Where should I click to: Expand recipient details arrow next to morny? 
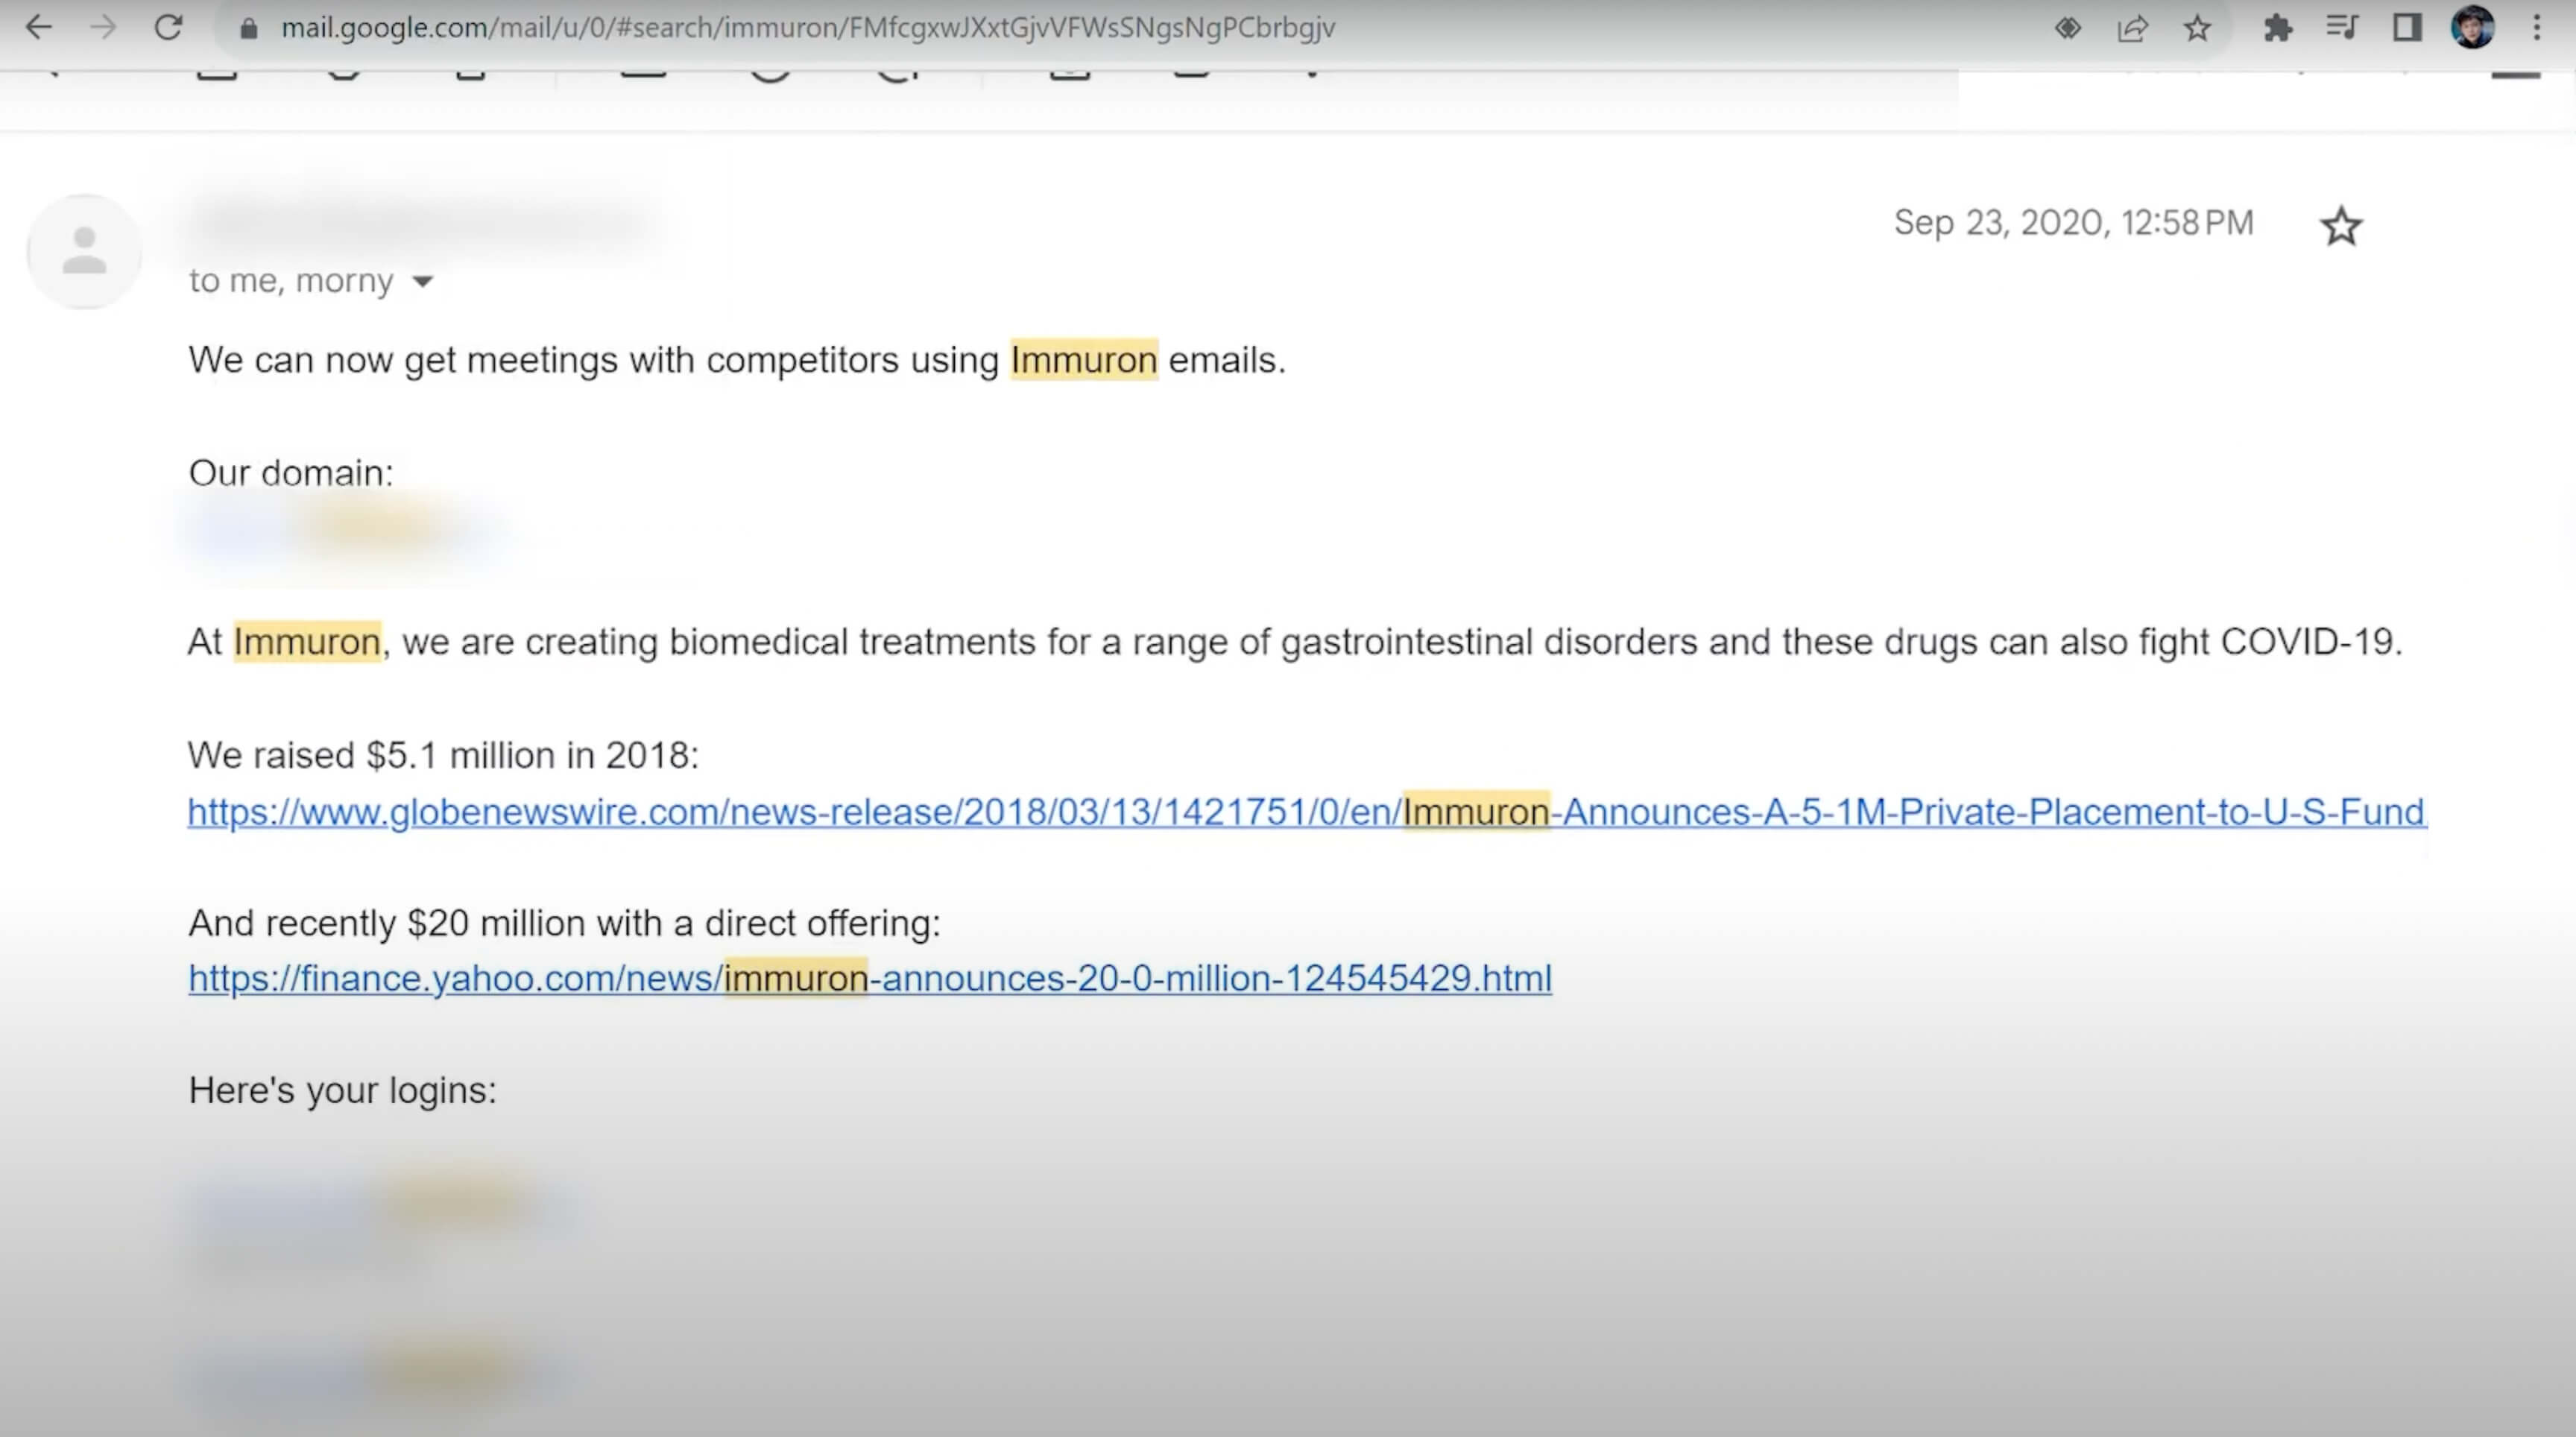click(423, 282)
